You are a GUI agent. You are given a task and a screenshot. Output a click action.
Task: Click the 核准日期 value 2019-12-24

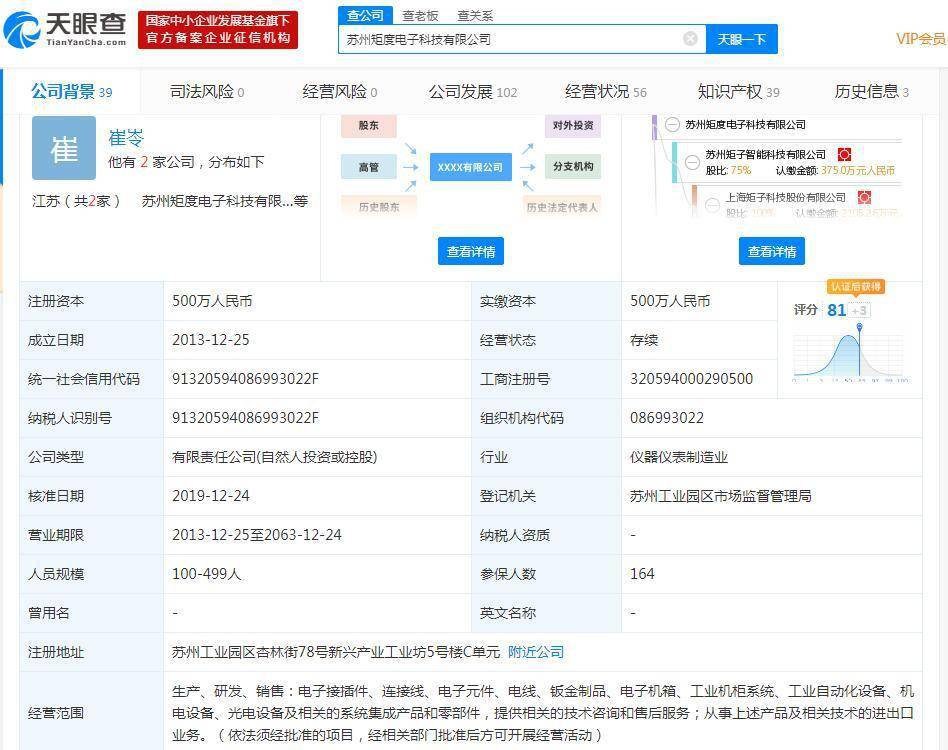click(210, 496)
